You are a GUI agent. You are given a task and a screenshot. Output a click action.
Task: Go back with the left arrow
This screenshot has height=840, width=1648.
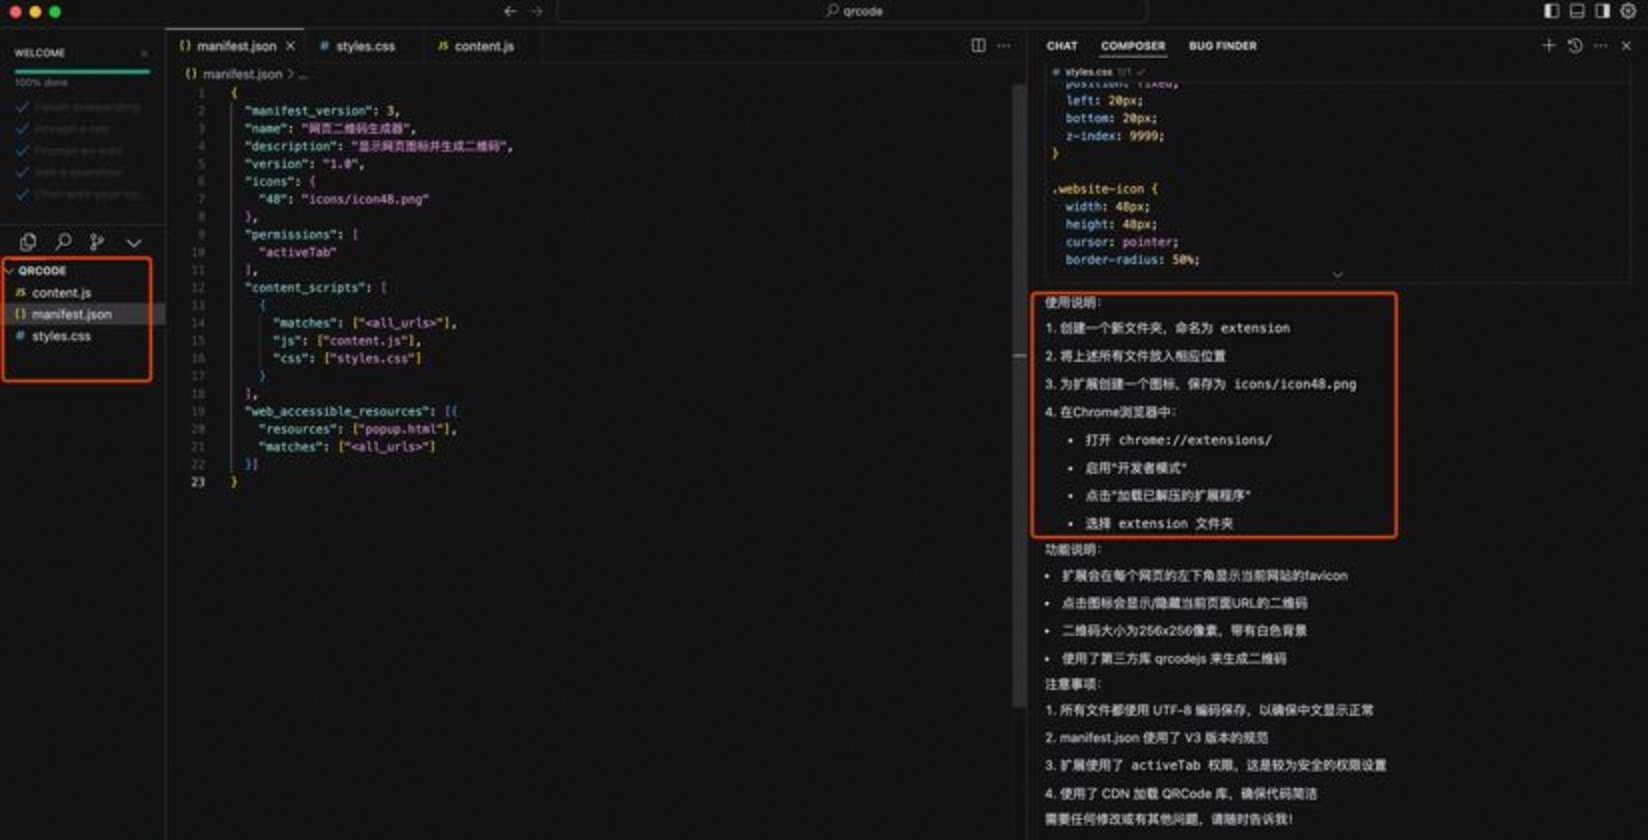point(510,11)
